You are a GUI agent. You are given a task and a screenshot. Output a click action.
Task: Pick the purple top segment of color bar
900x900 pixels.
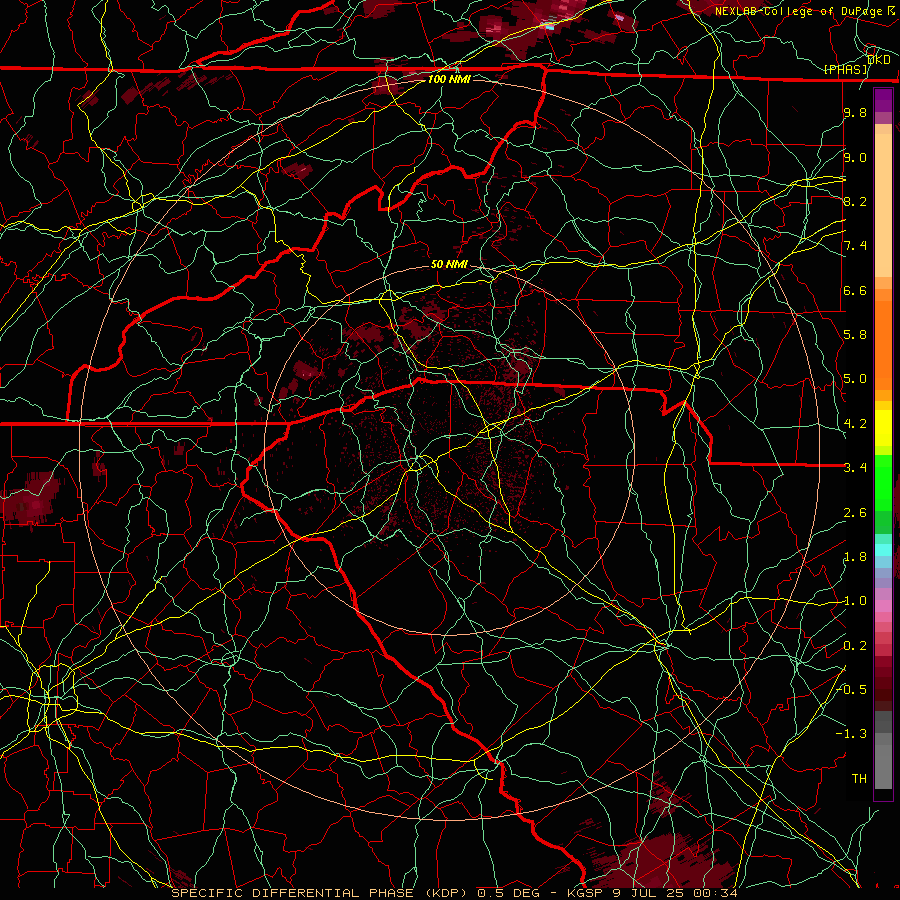pyautogui.click(x=883, y=100)
